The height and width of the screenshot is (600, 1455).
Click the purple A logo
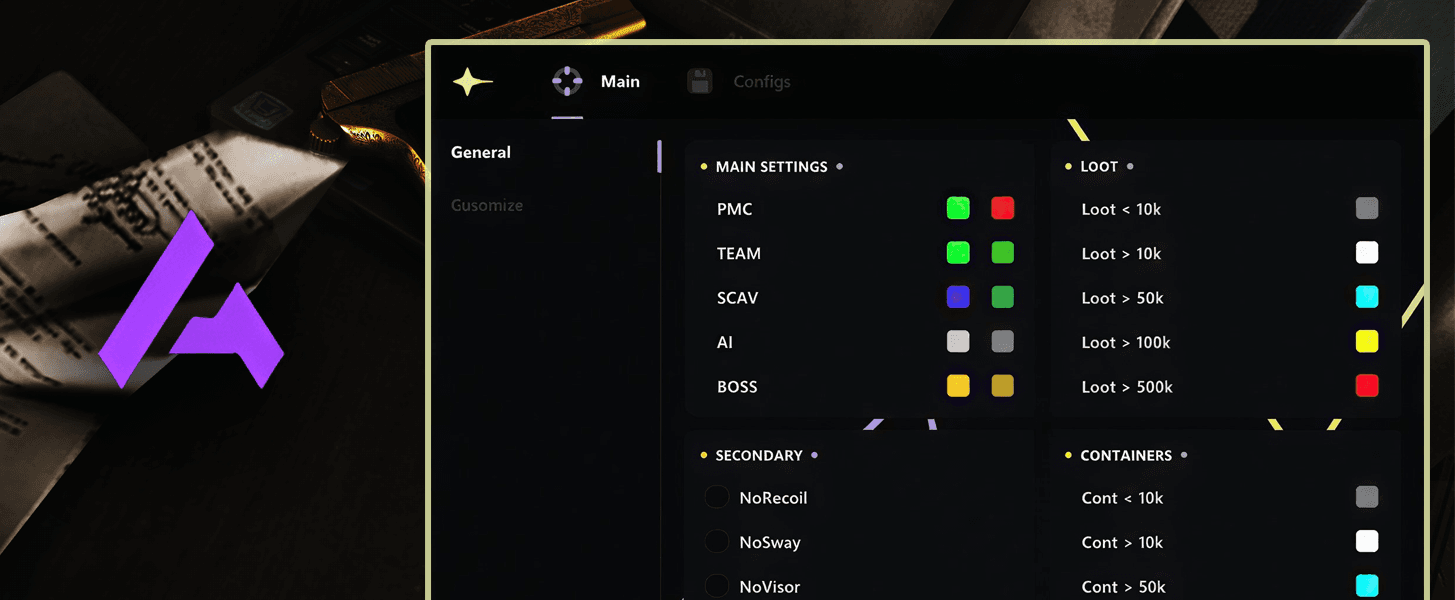191,301
